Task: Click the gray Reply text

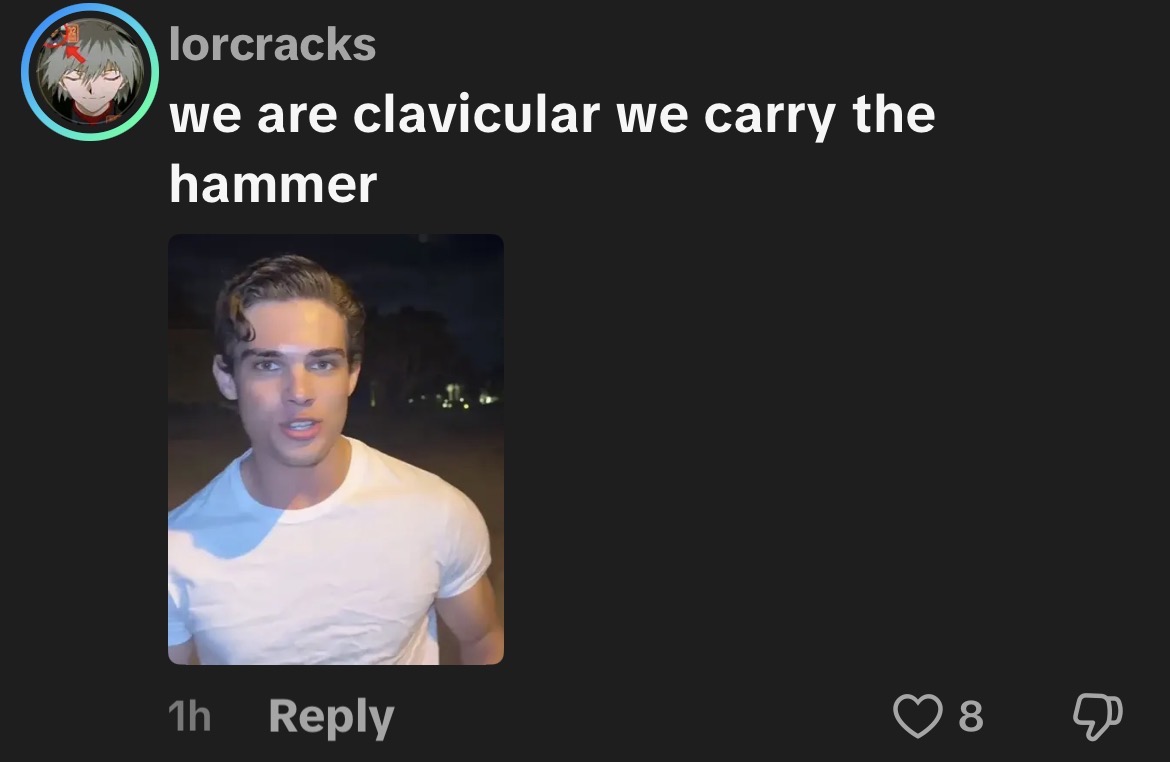Action: tap(331, 716)
